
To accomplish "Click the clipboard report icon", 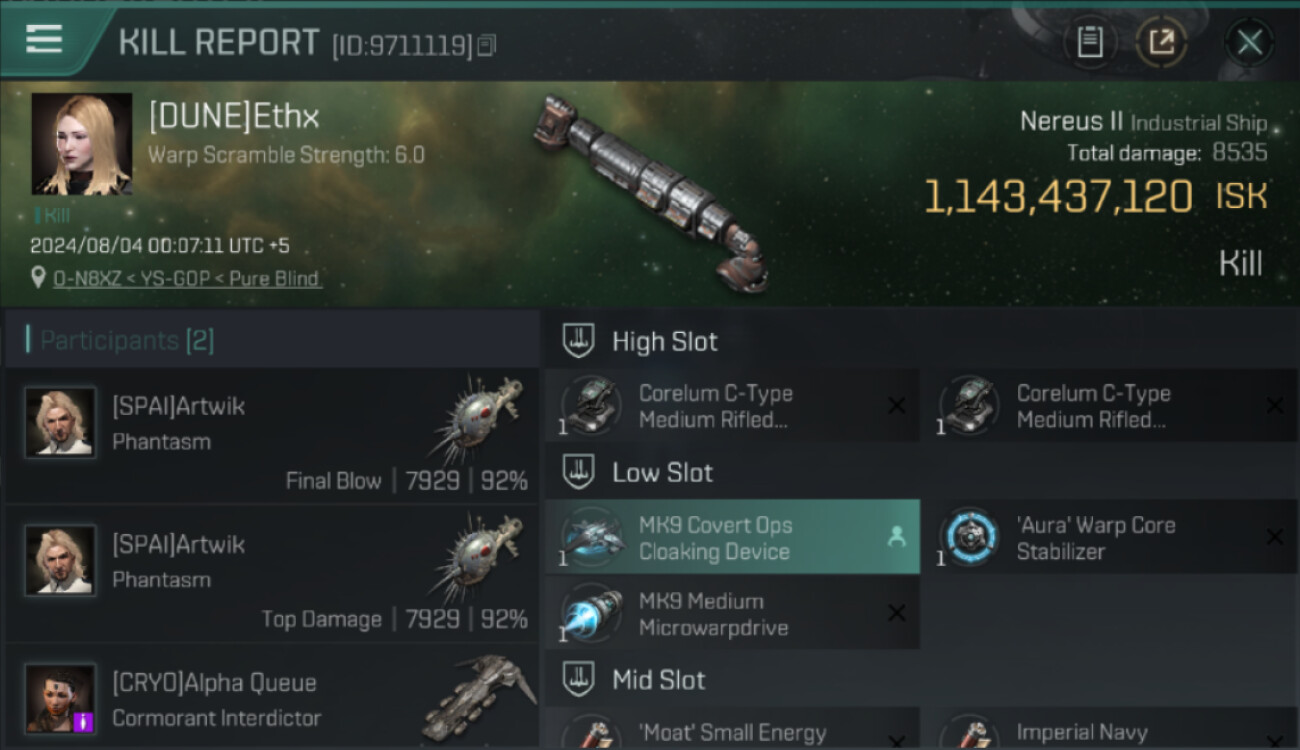I will [x=1090, y=42].
